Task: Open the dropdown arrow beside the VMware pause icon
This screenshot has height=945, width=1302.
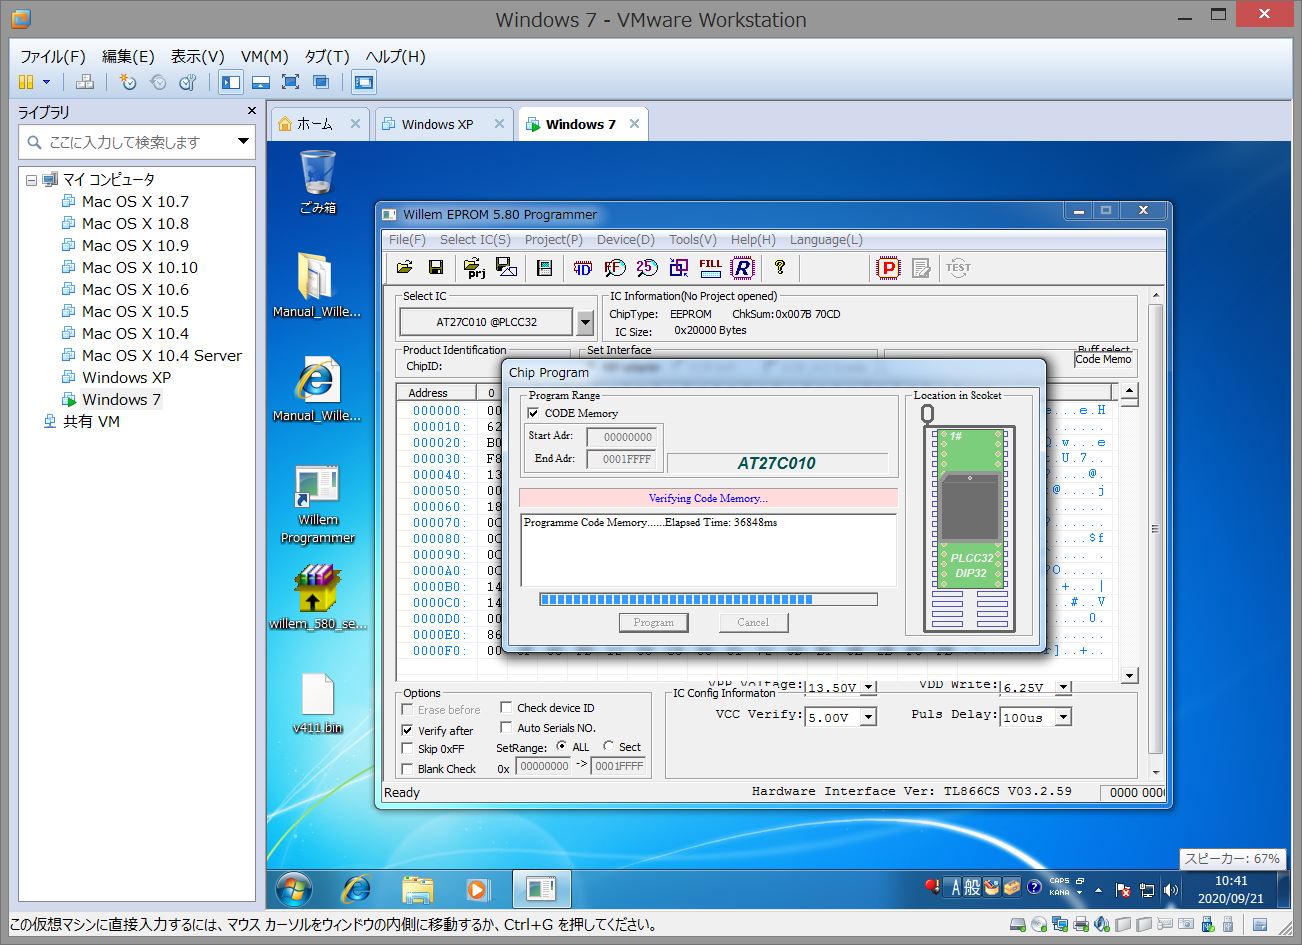Action: pyautogui.click(x=46, y=82)
